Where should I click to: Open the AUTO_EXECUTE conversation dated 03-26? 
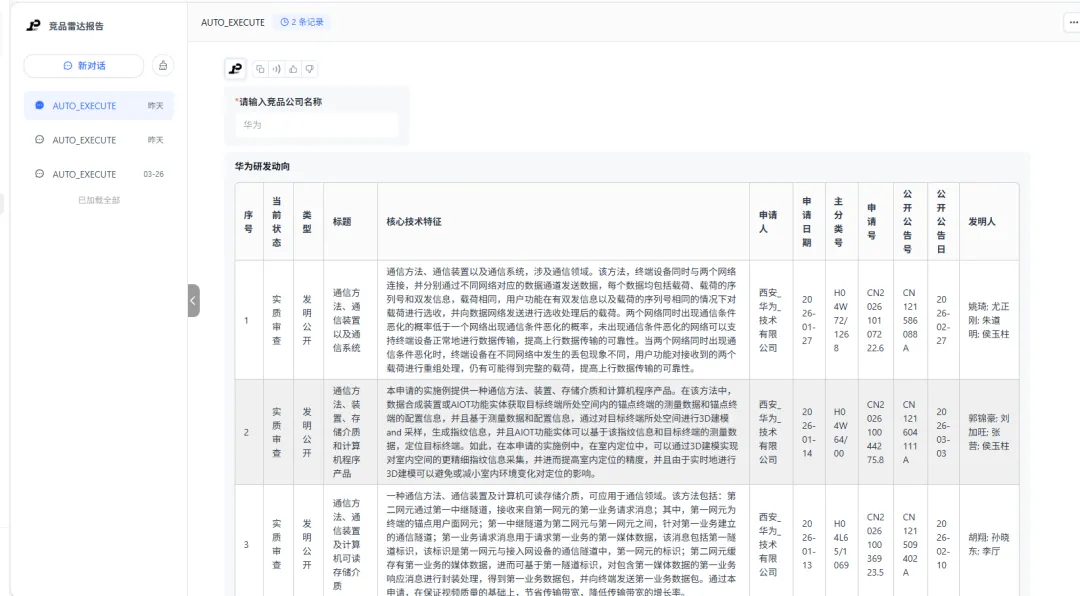pos(99,174)
